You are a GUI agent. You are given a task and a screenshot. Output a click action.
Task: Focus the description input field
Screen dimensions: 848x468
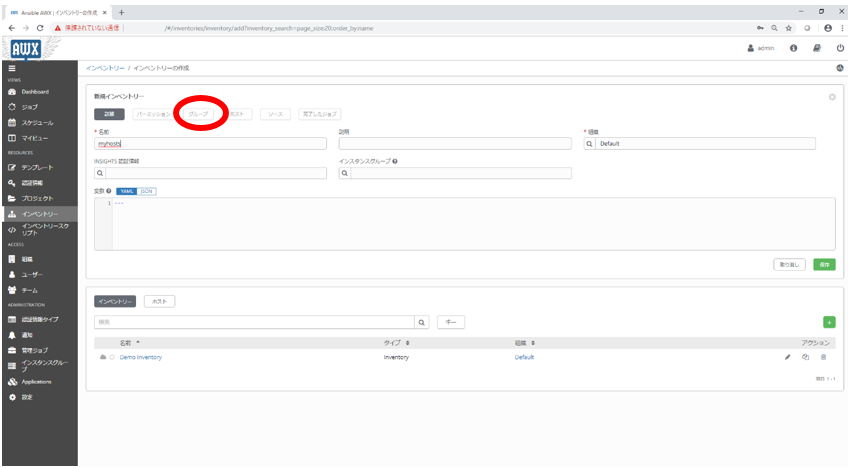click(x=455, y=143)
